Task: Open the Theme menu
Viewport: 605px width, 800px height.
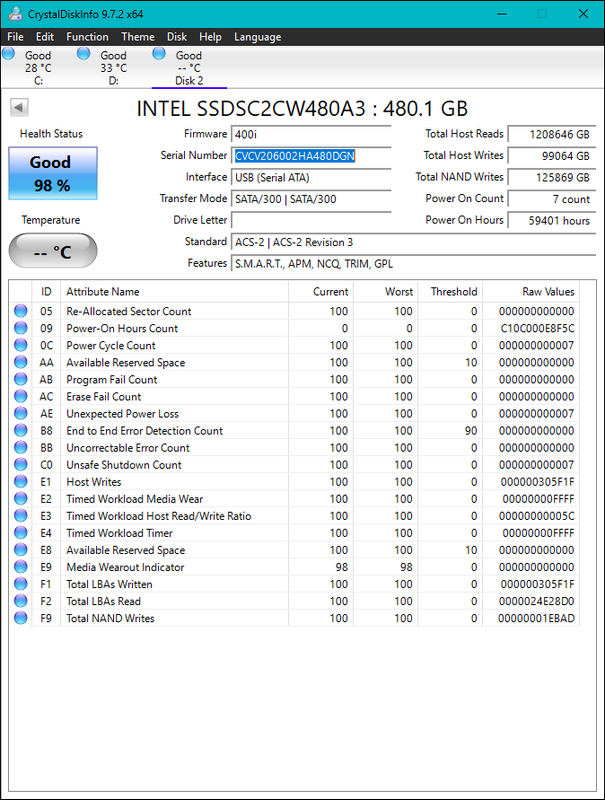Action: (x=138, y=37)
